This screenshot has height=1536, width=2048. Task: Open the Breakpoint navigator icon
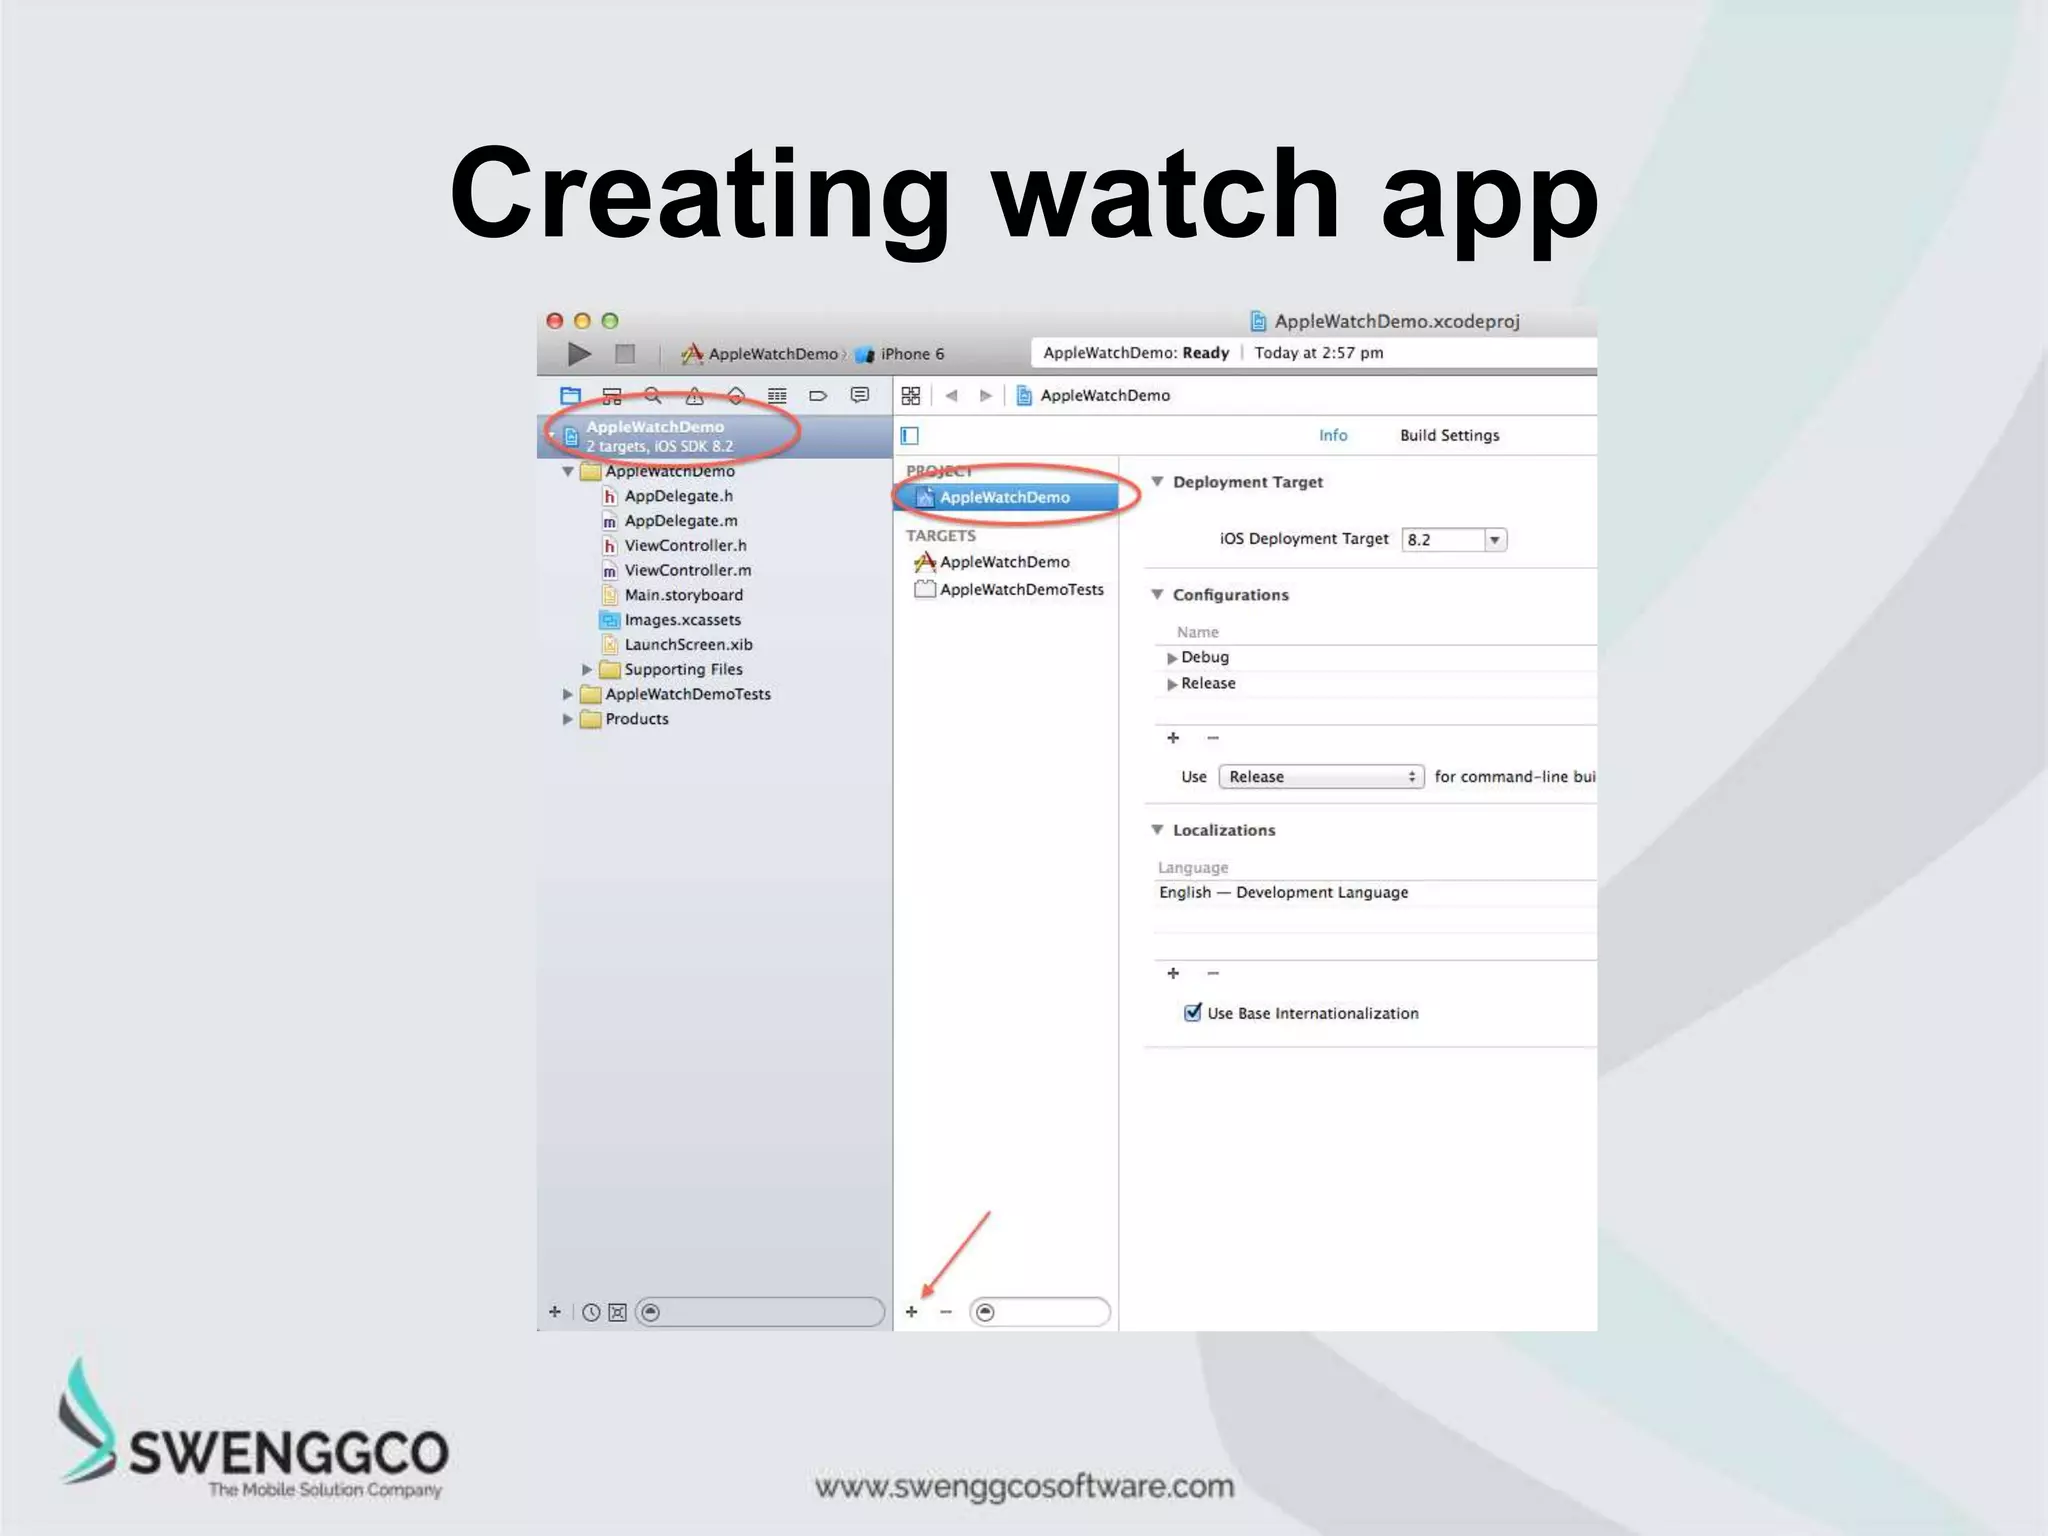click(818, 396)
